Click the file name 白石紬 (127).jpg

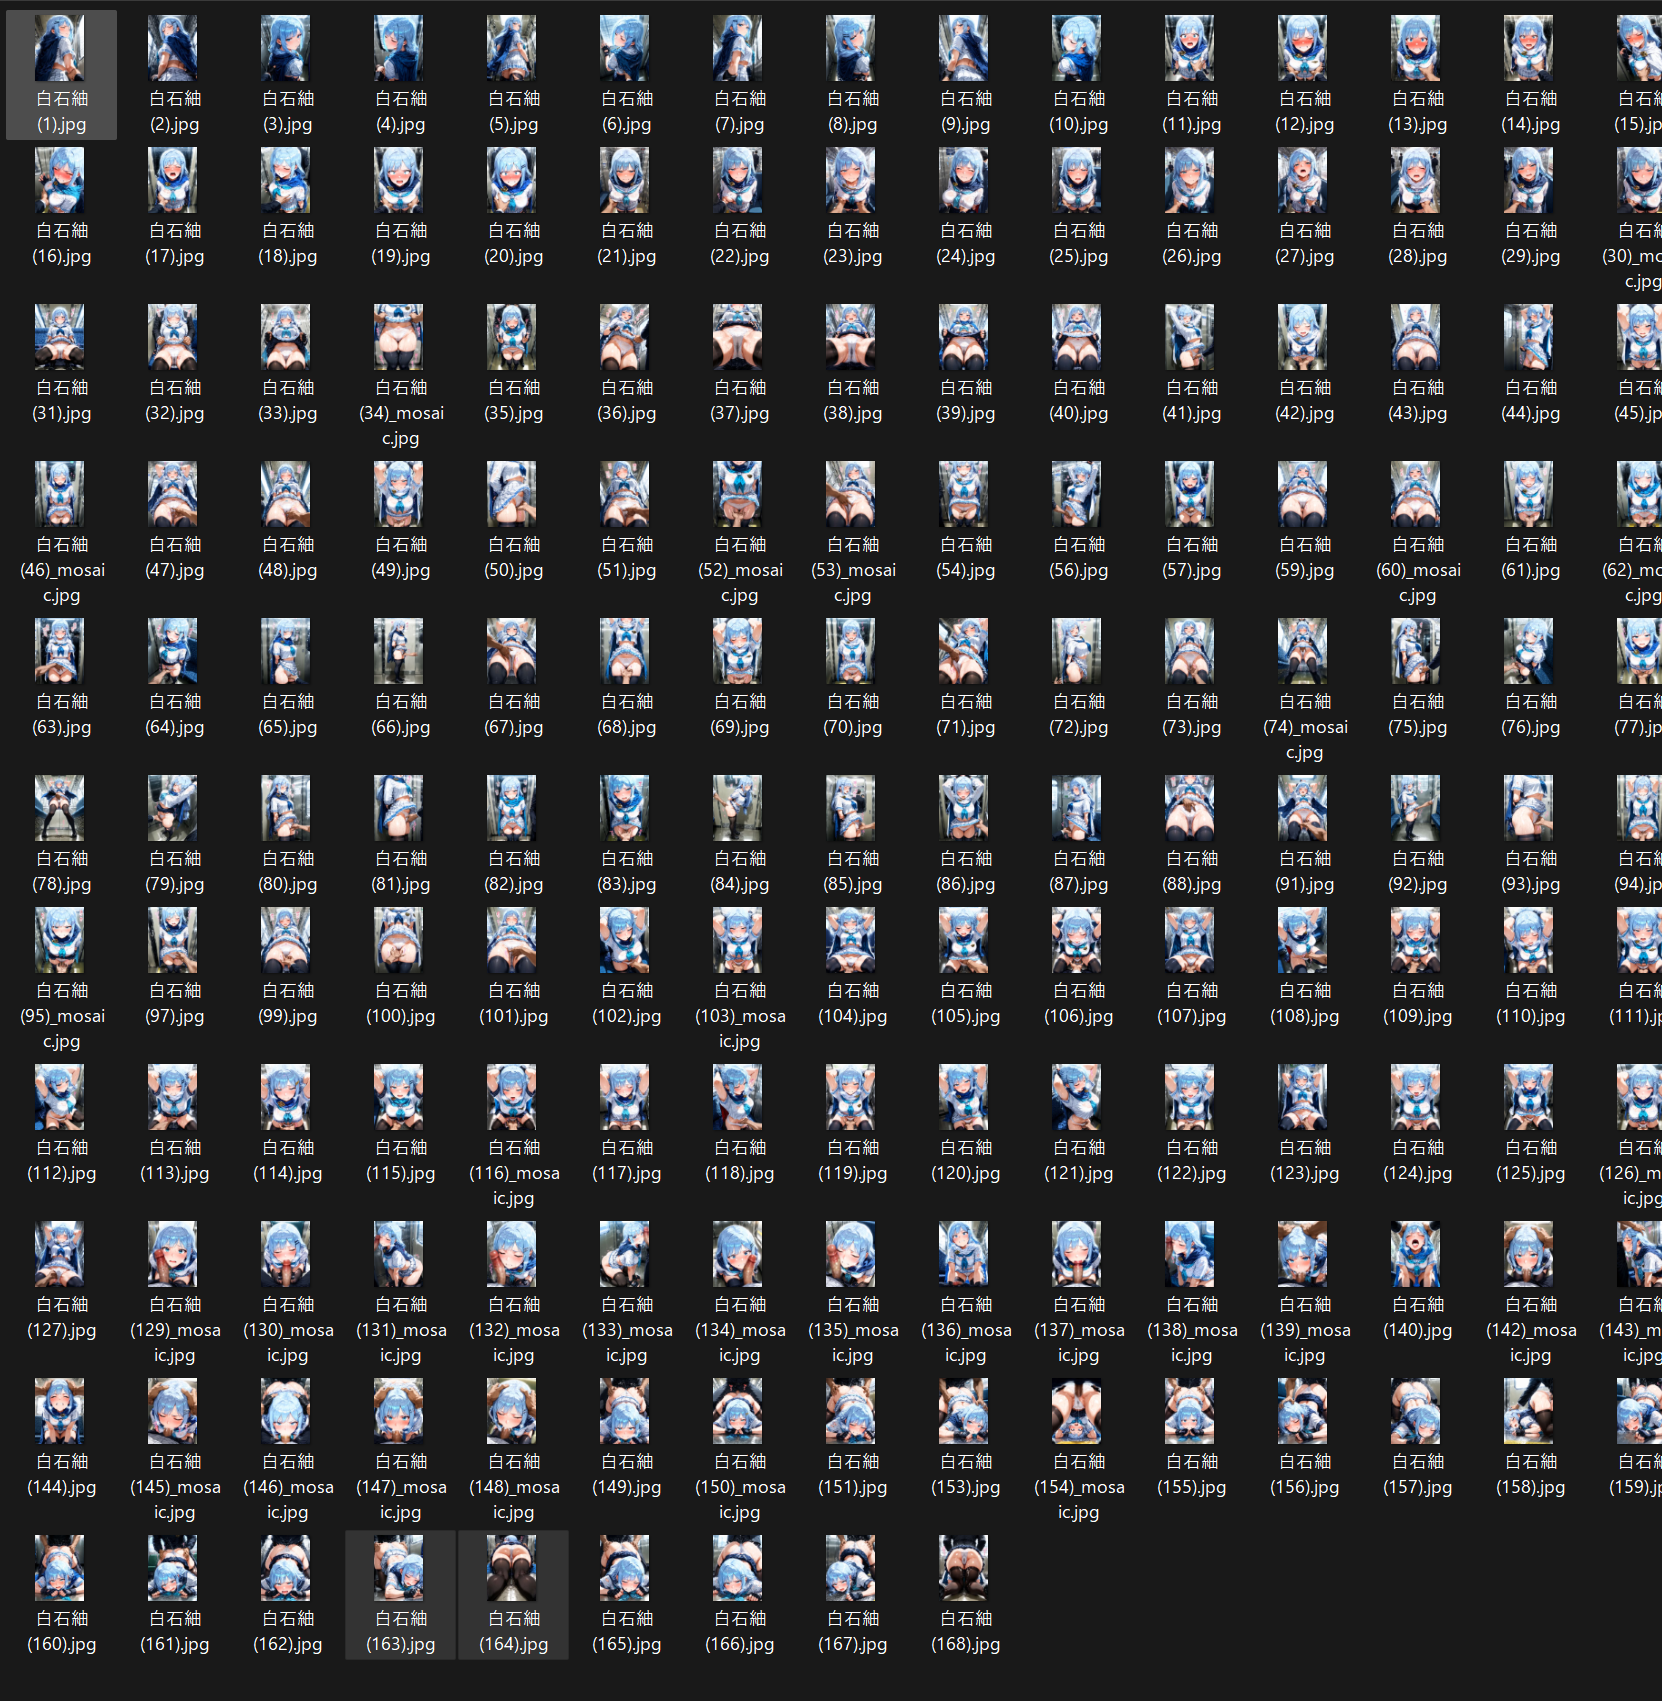[x=61, y=1317]
